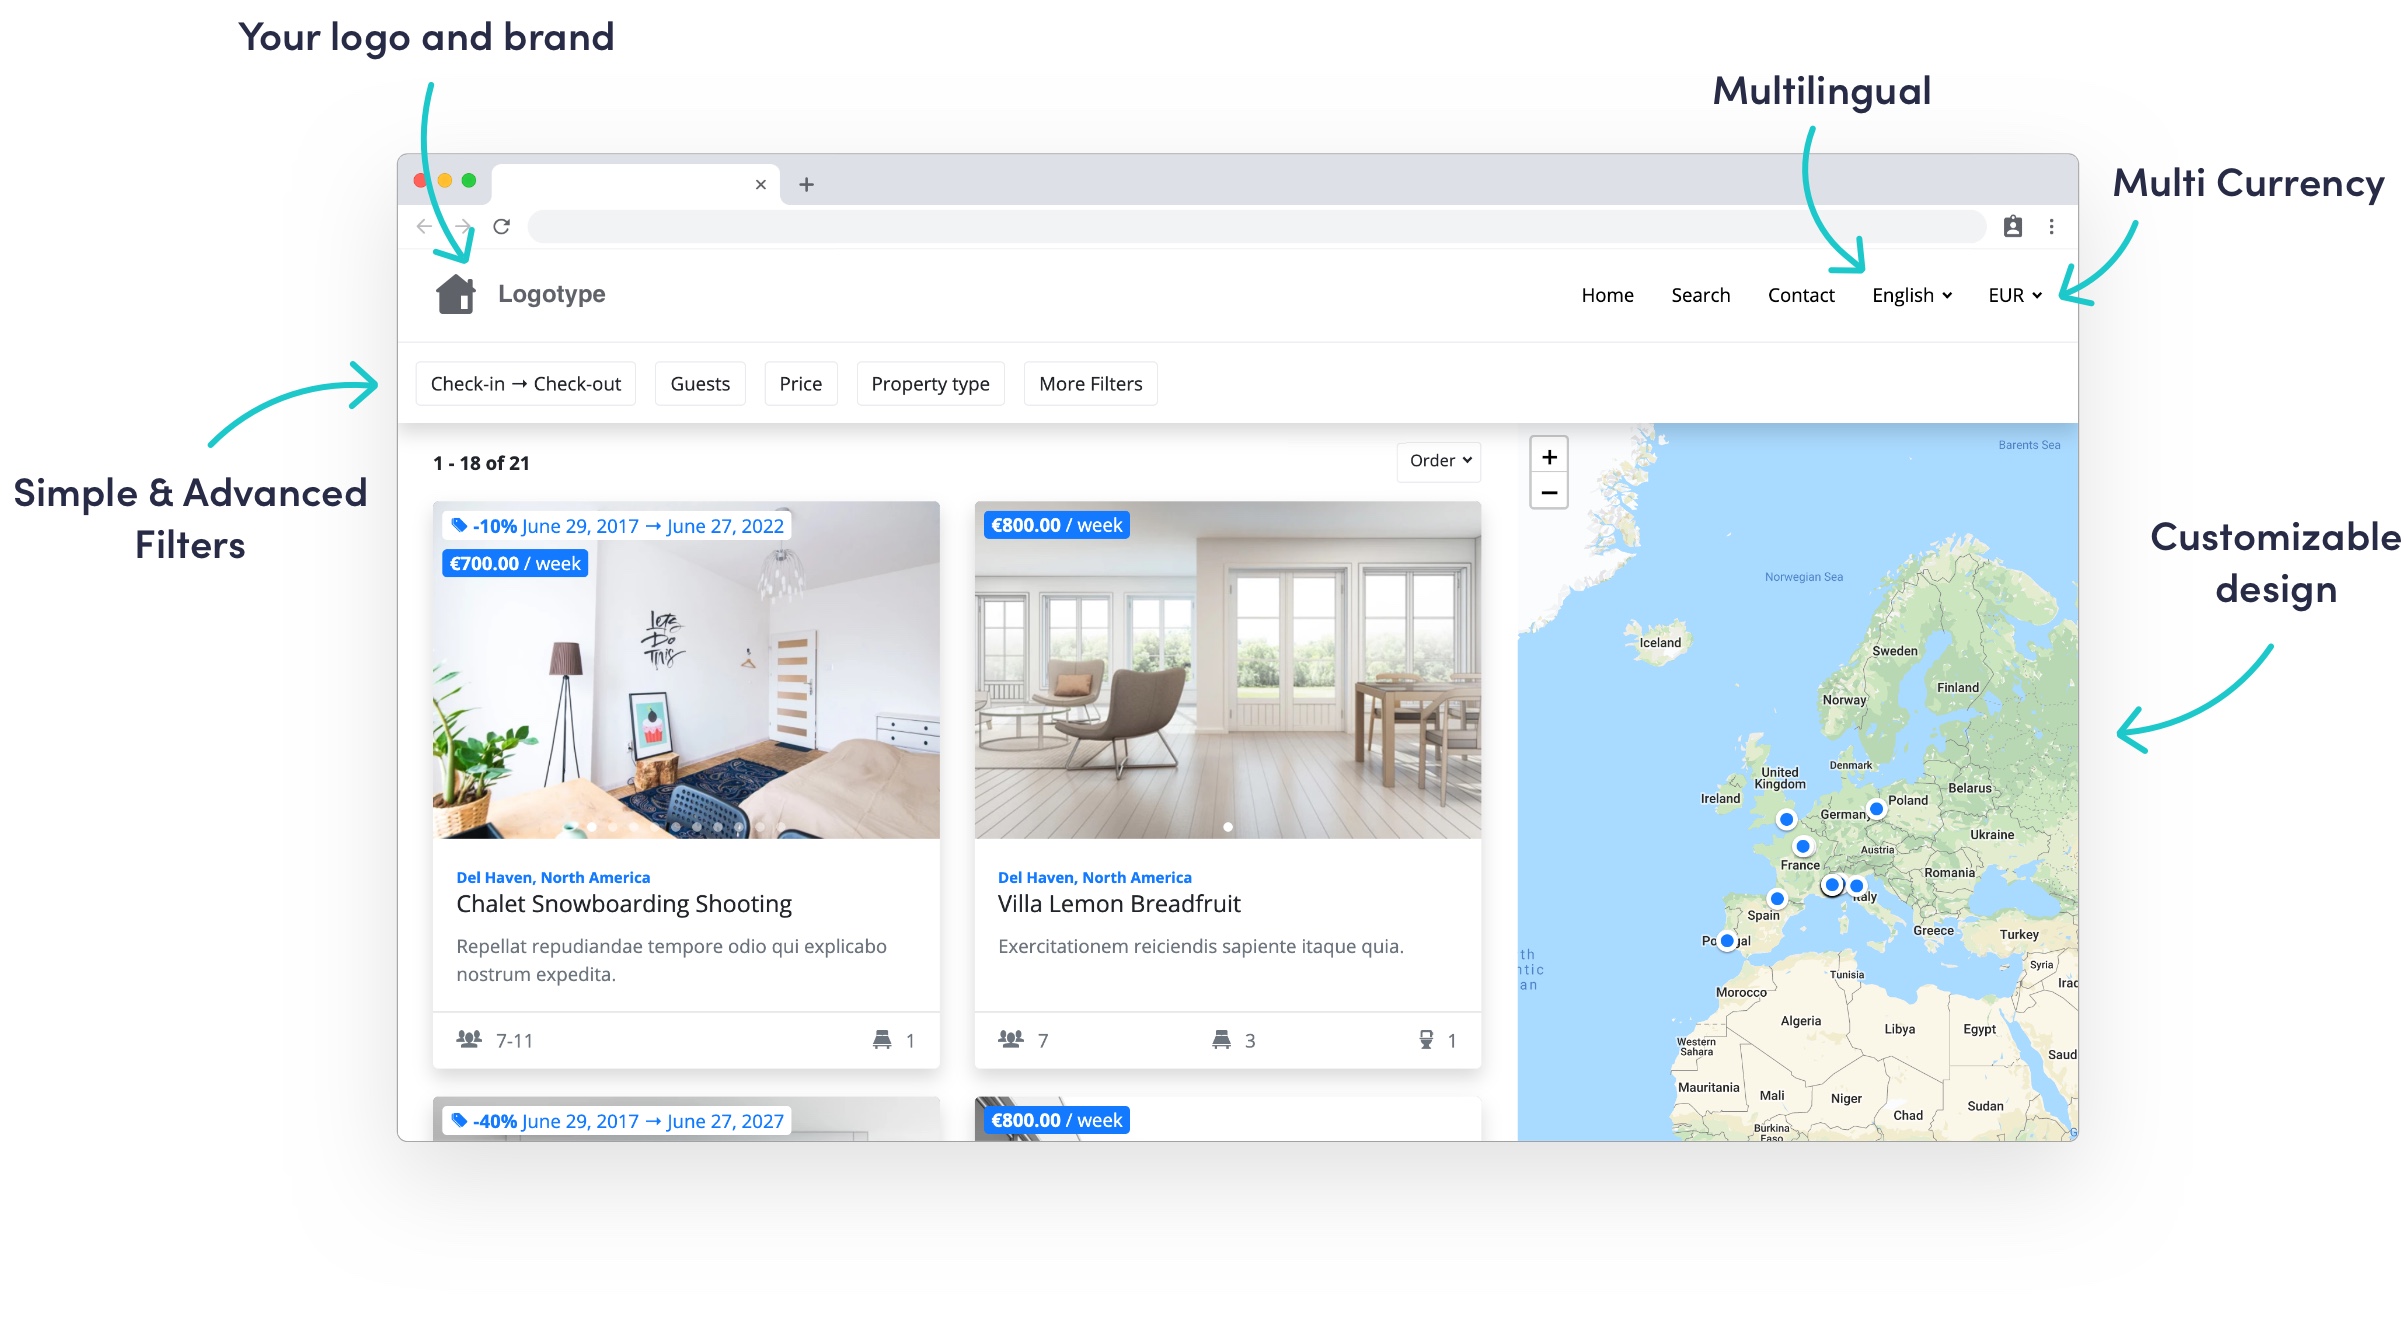Click the Iceland label on the map

click(1660, 643)
